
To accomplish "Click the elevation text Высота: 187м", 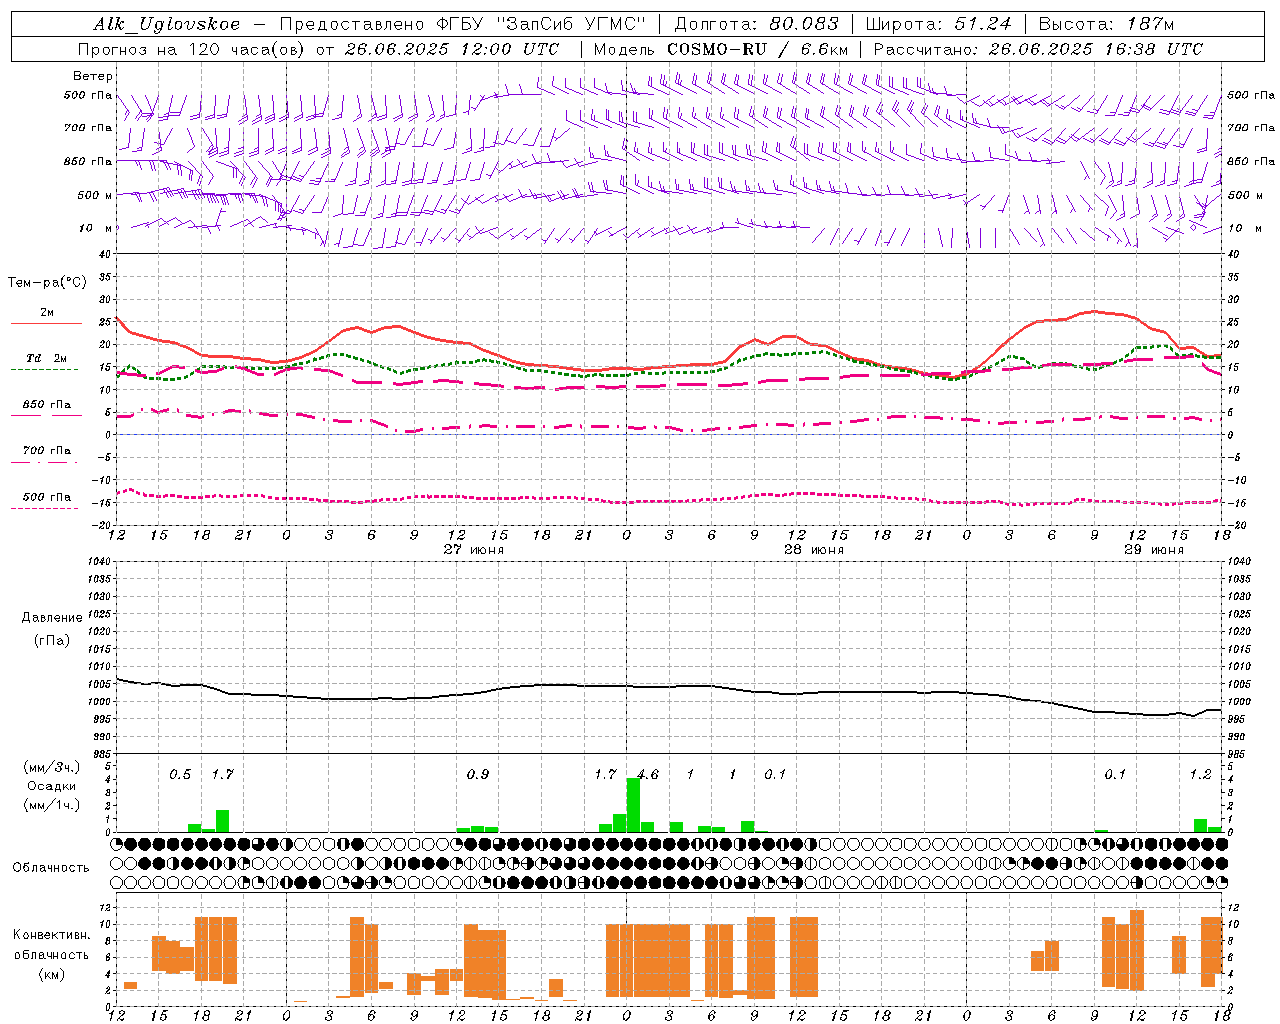I will click(x=1106, y=24).
